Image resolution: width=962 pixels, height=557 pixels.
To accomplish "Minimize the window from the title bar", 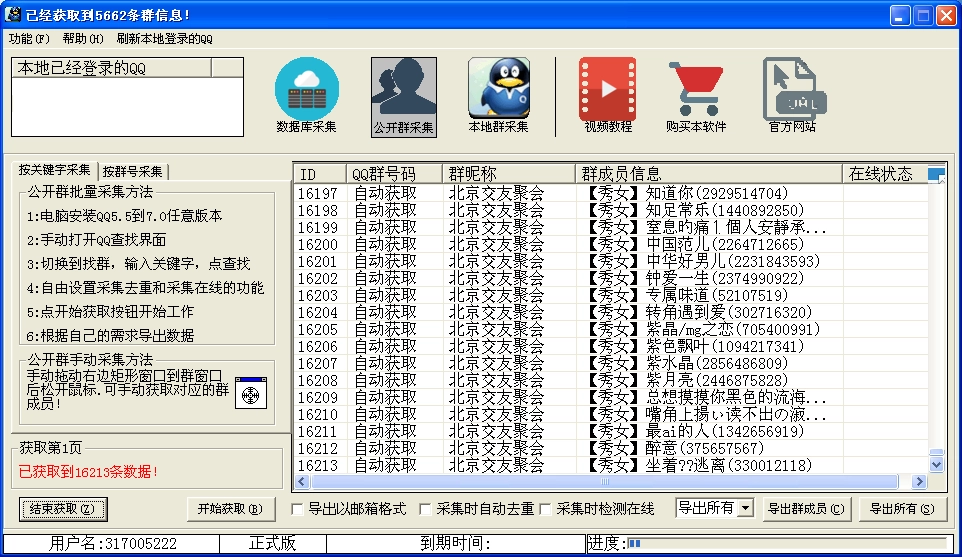I will point(900,15).
